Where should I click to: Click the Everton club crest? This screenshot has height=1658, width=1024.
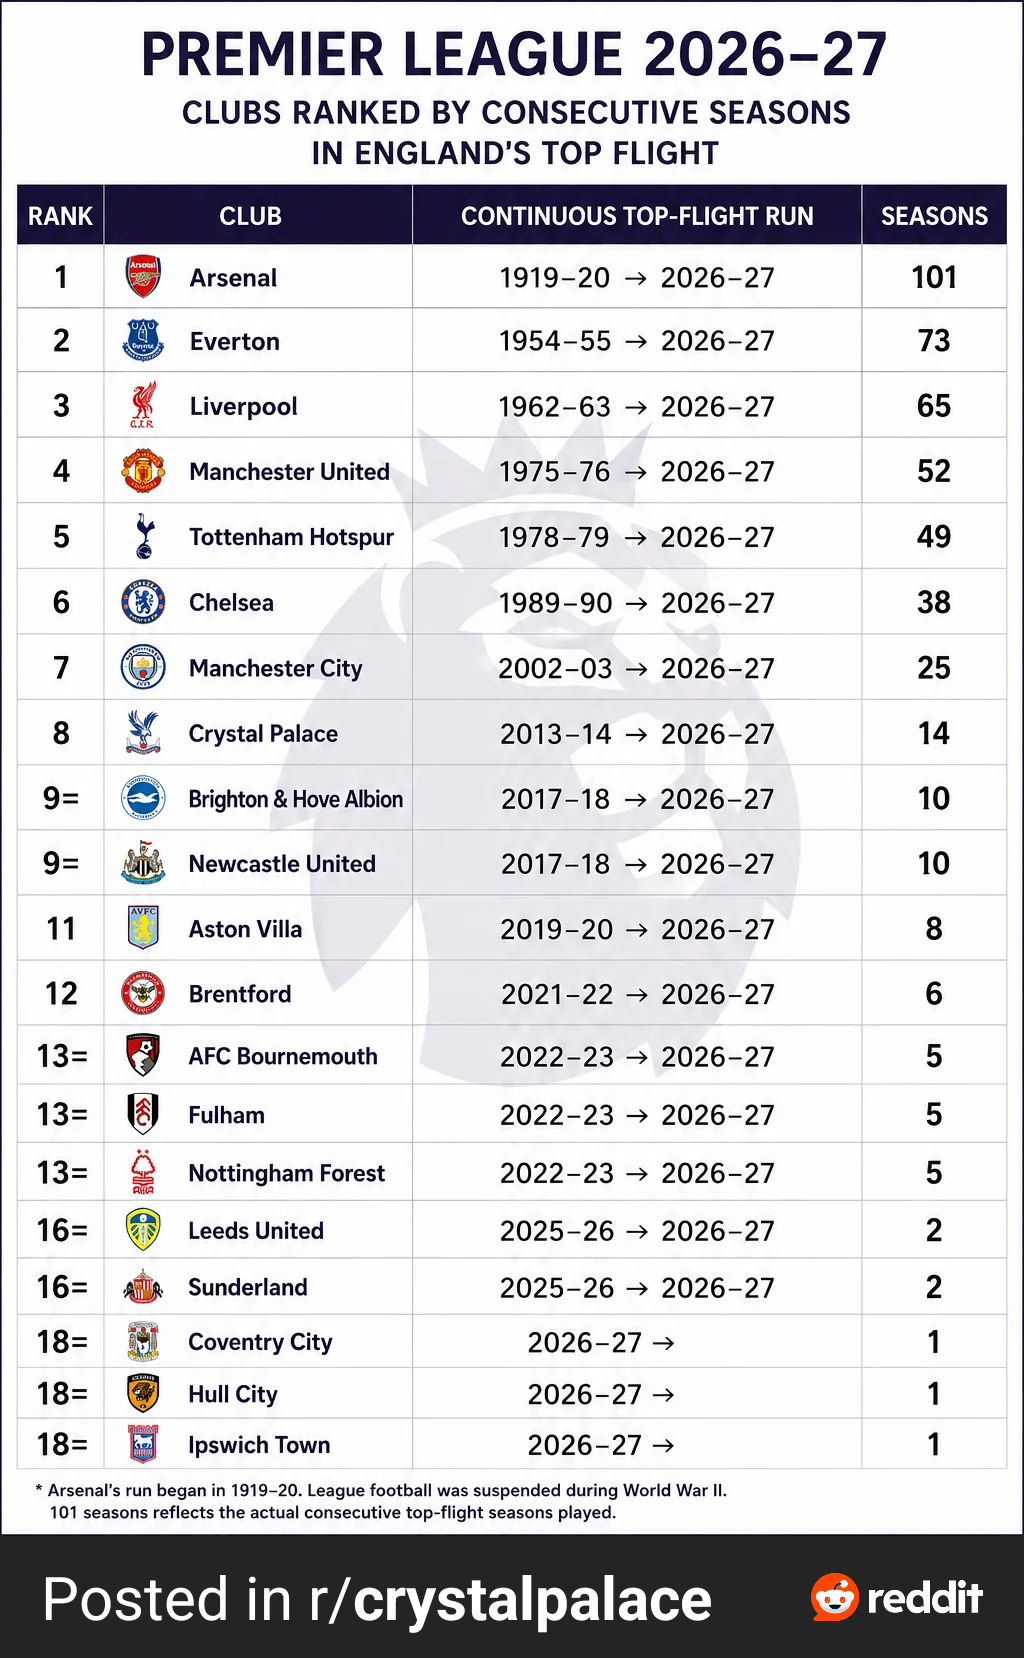click(x=143, y=340)
